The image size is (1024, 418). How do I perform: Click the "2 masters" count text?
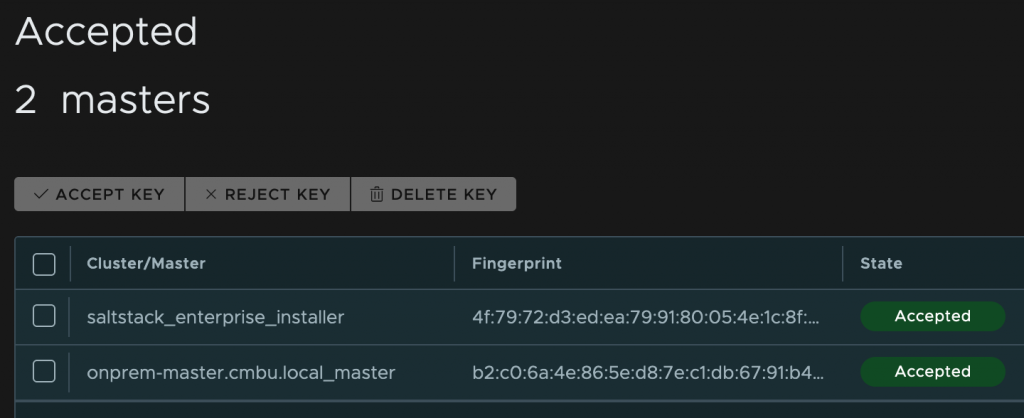(x=112, y=100)
